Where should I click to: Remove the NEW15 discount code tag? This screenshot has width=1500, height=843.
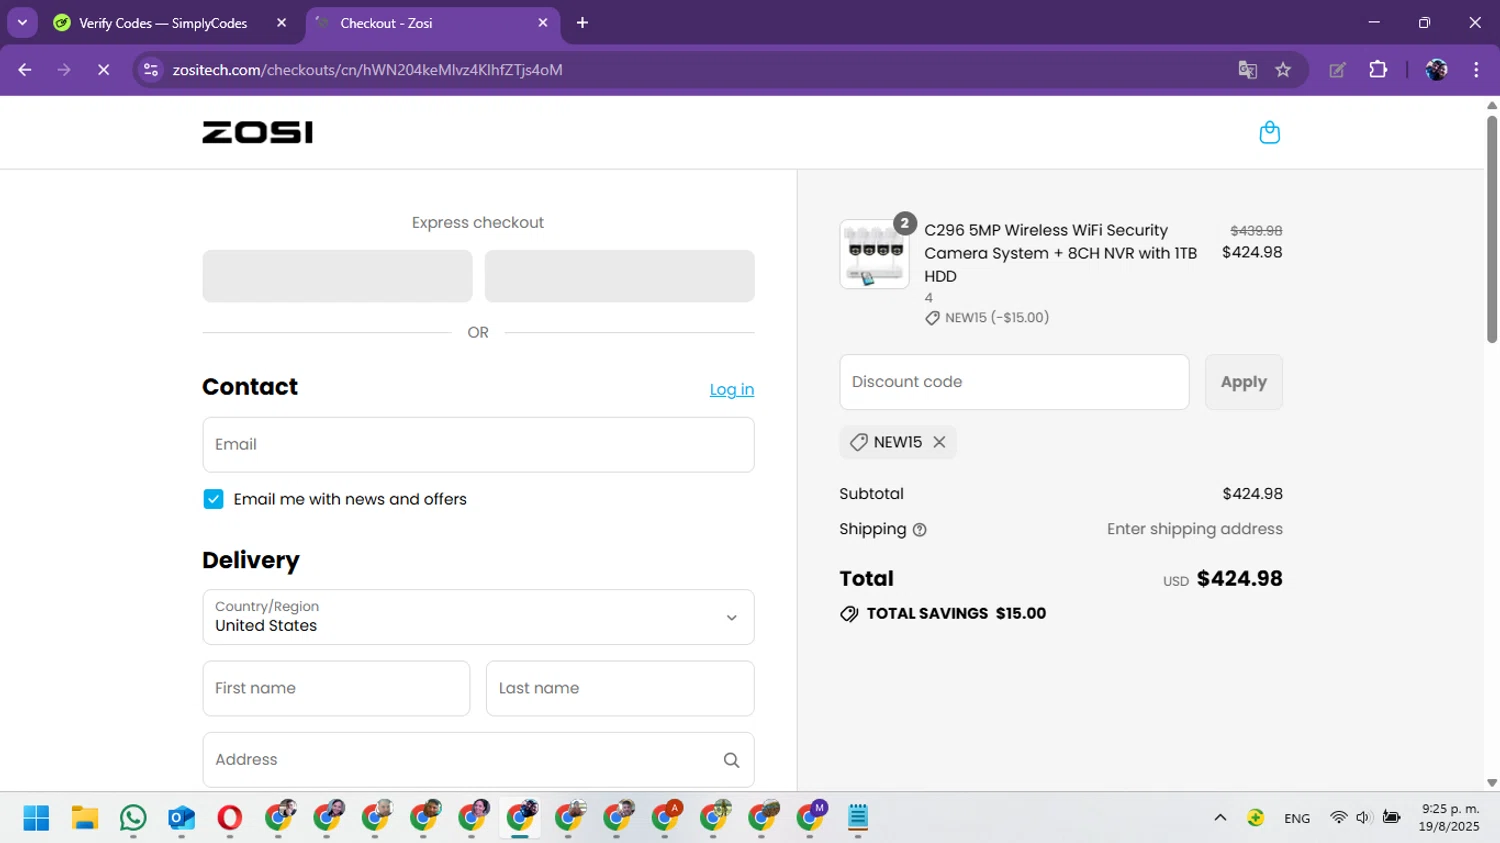[x=939, y=442]
